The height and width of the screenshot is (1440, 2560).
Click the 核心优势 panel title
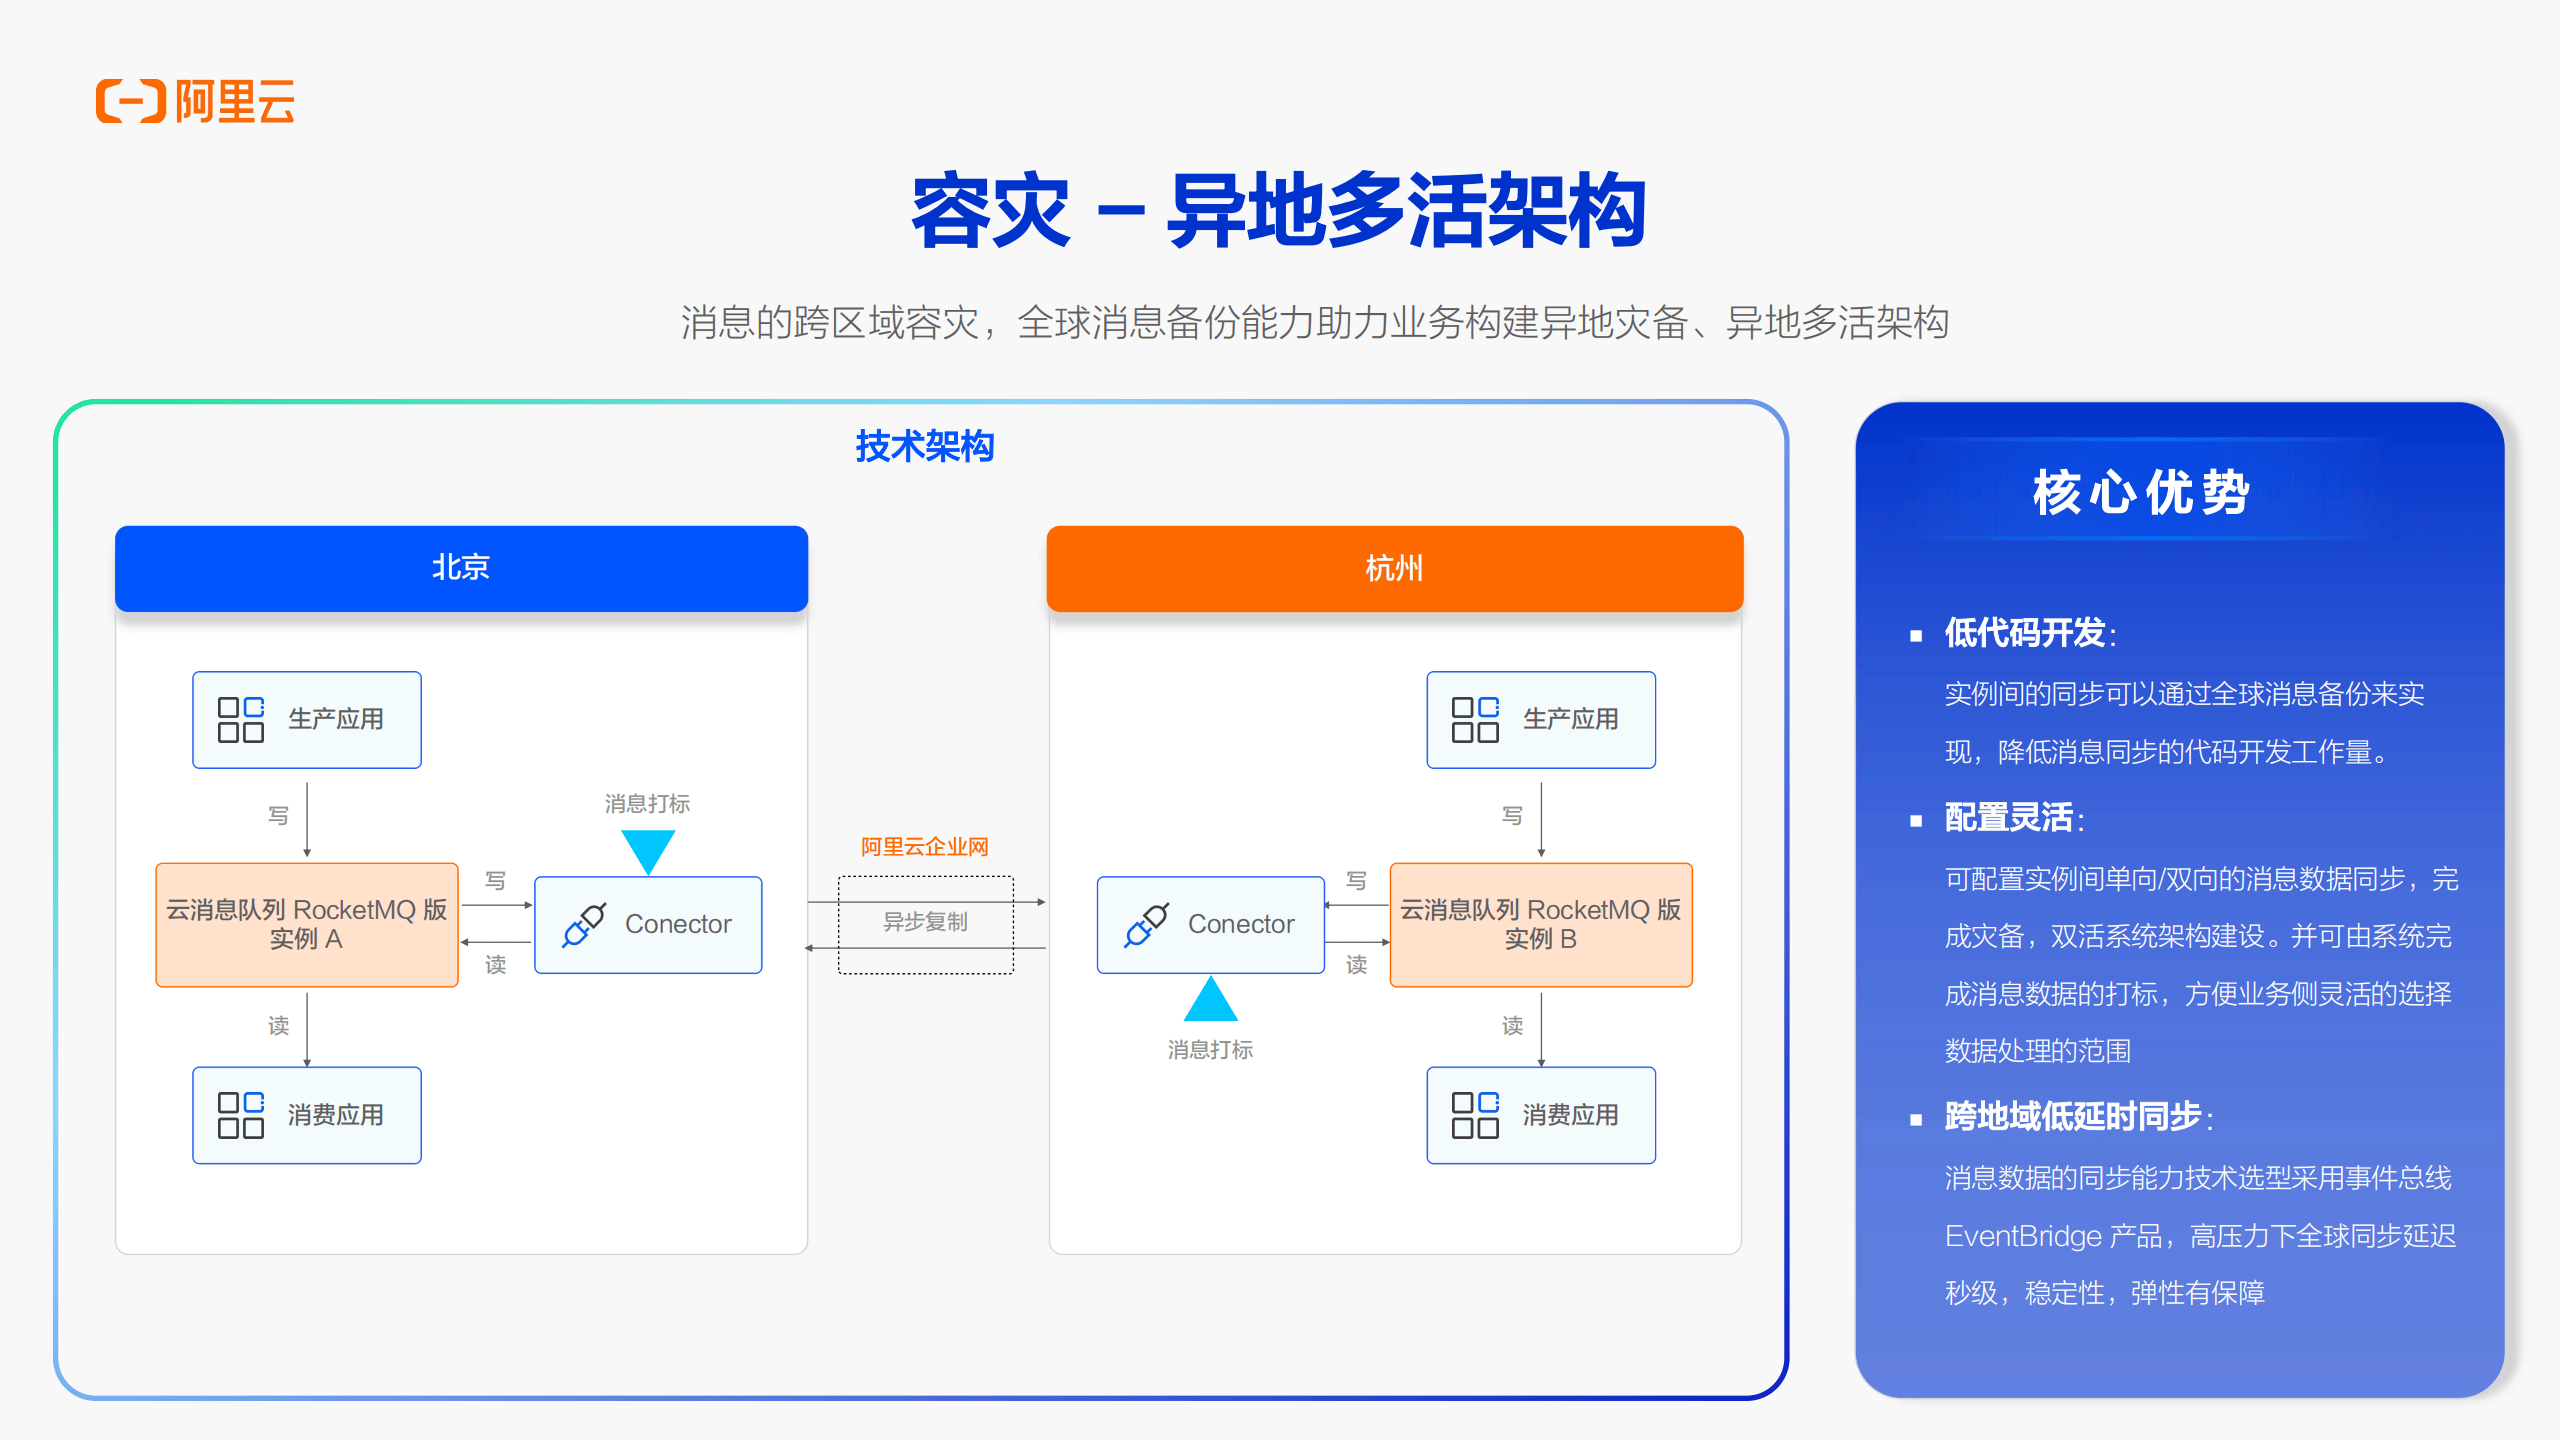point(2141,492)
